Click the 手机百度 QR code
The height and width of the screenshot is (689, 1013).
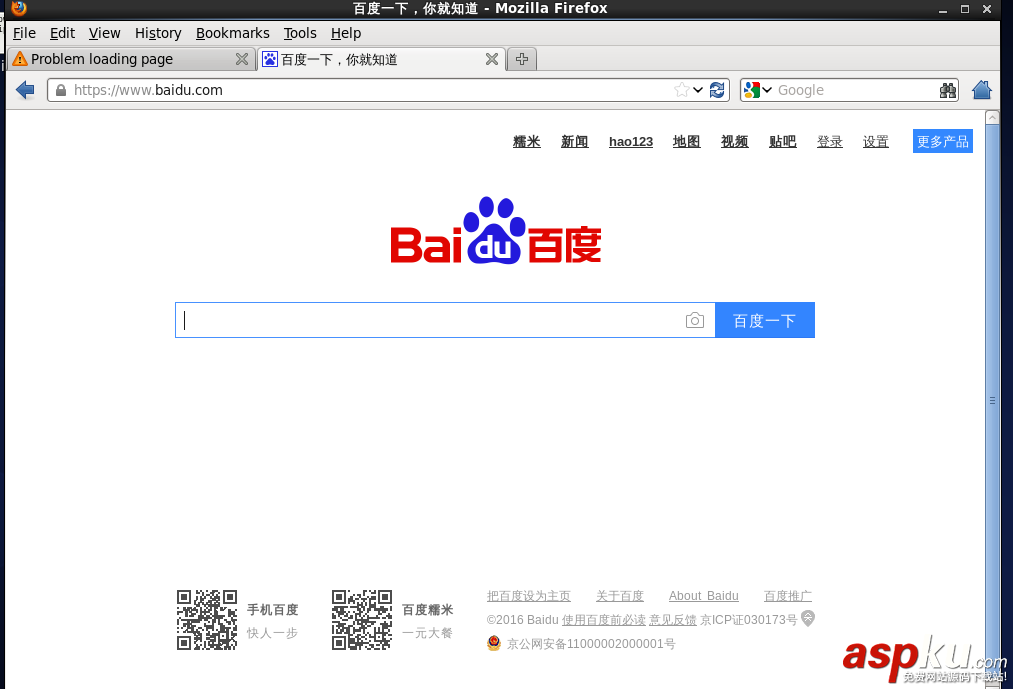207,620
